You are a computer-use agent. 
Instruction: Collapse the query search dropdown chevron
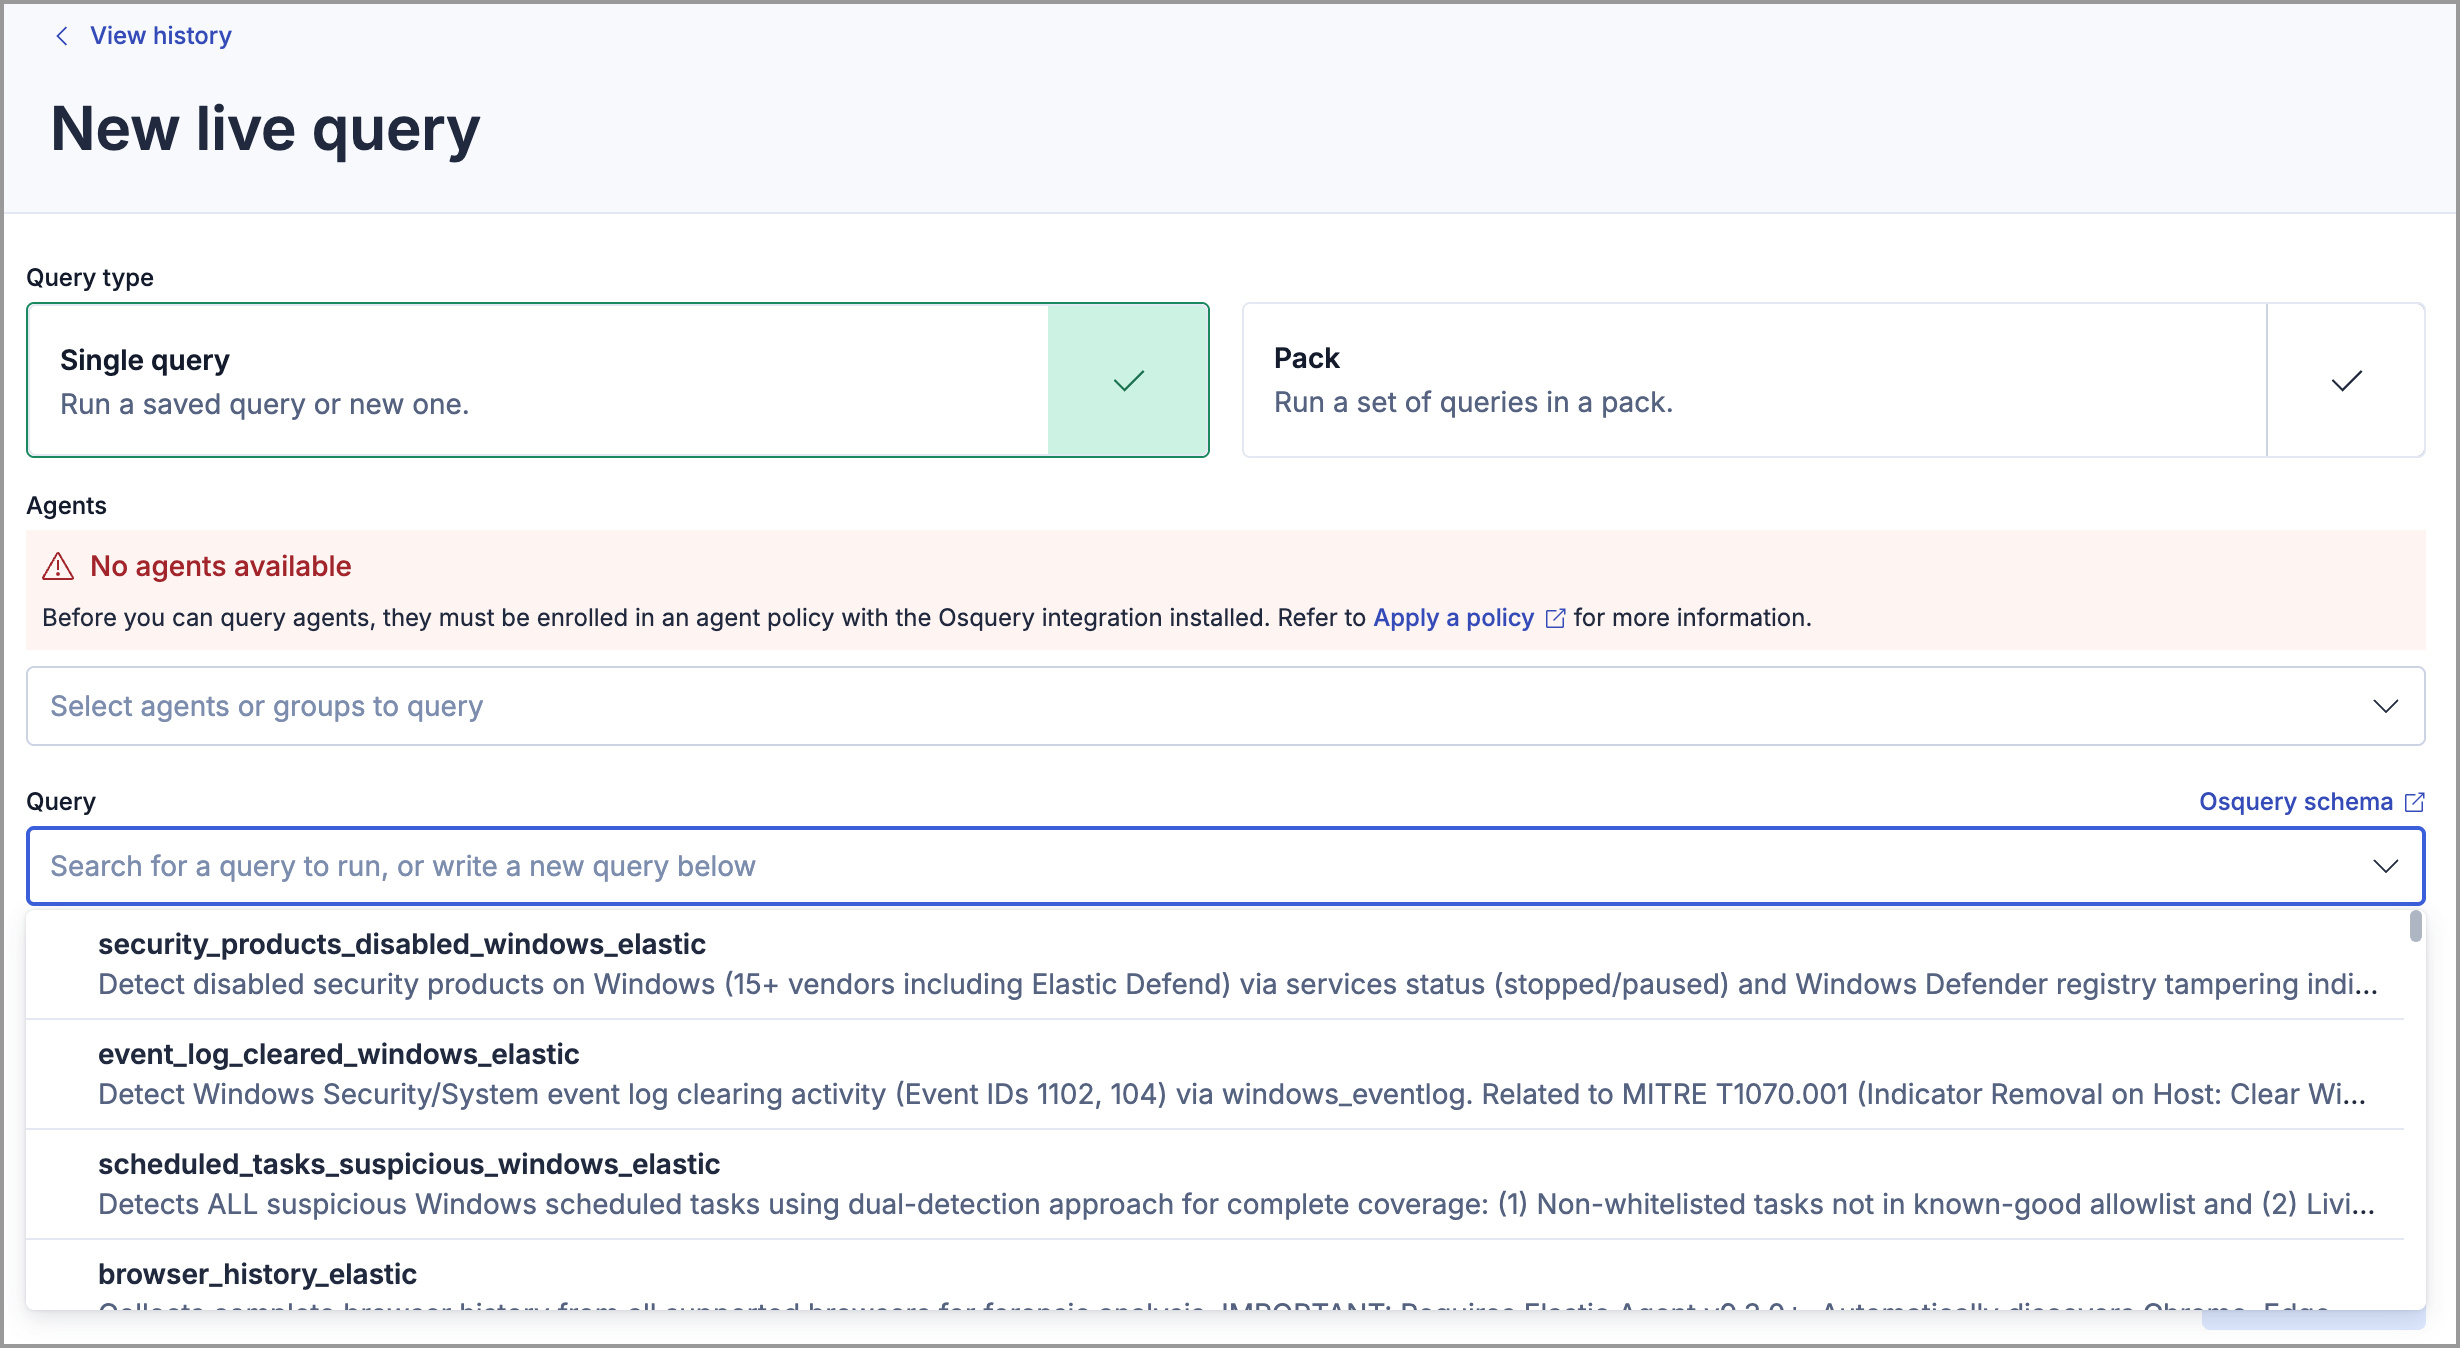click(2386, 866)
